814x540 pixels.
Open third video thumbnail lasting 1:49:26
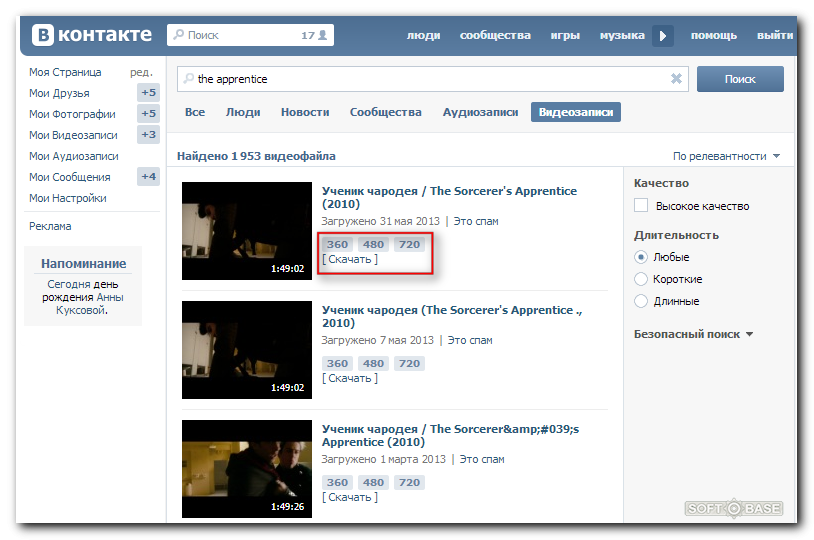(247, 468)
